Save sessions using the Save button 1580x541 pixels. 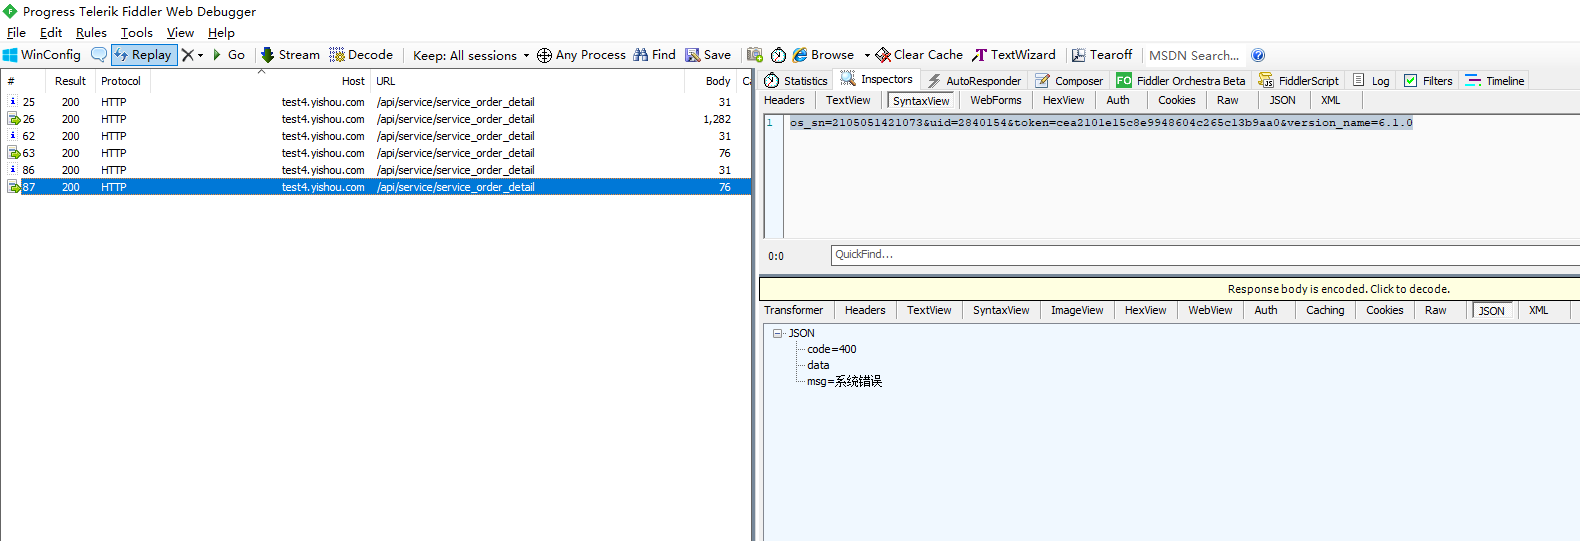[x=708, y=55]
